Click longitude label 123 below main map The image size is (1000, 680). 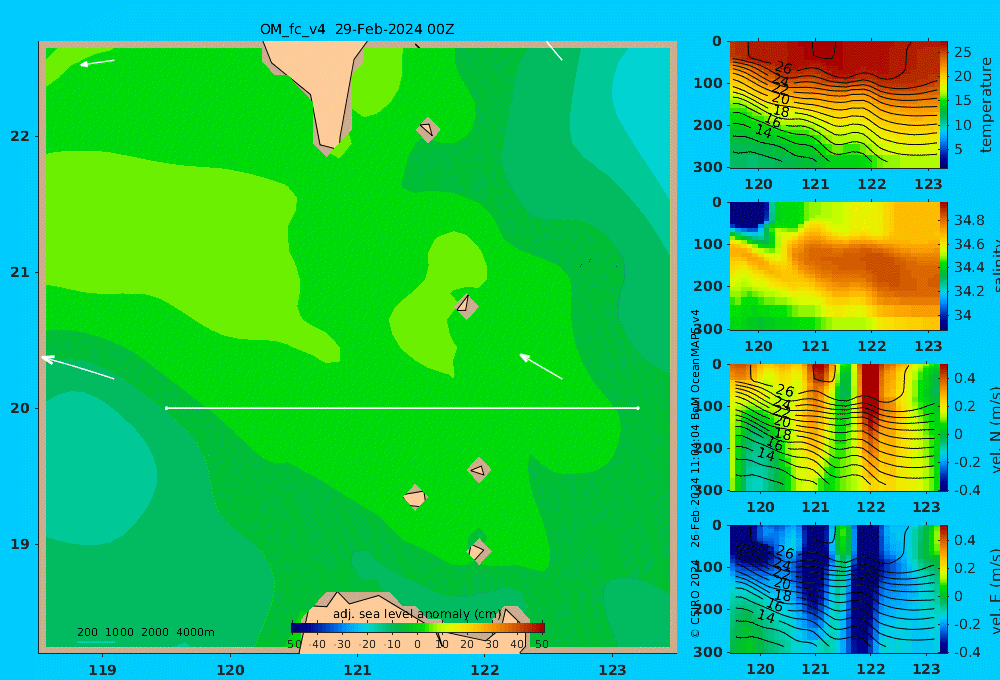pos(612,670)
